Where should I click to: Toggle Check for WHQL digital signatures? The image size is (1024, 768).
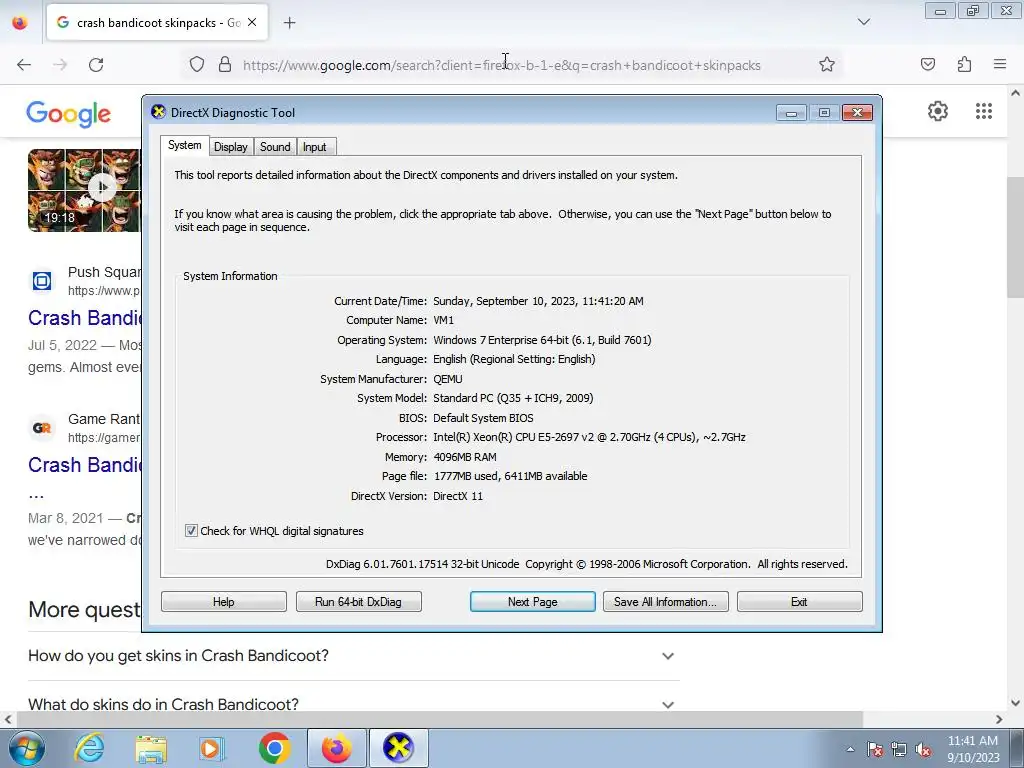tap(191, 531)
